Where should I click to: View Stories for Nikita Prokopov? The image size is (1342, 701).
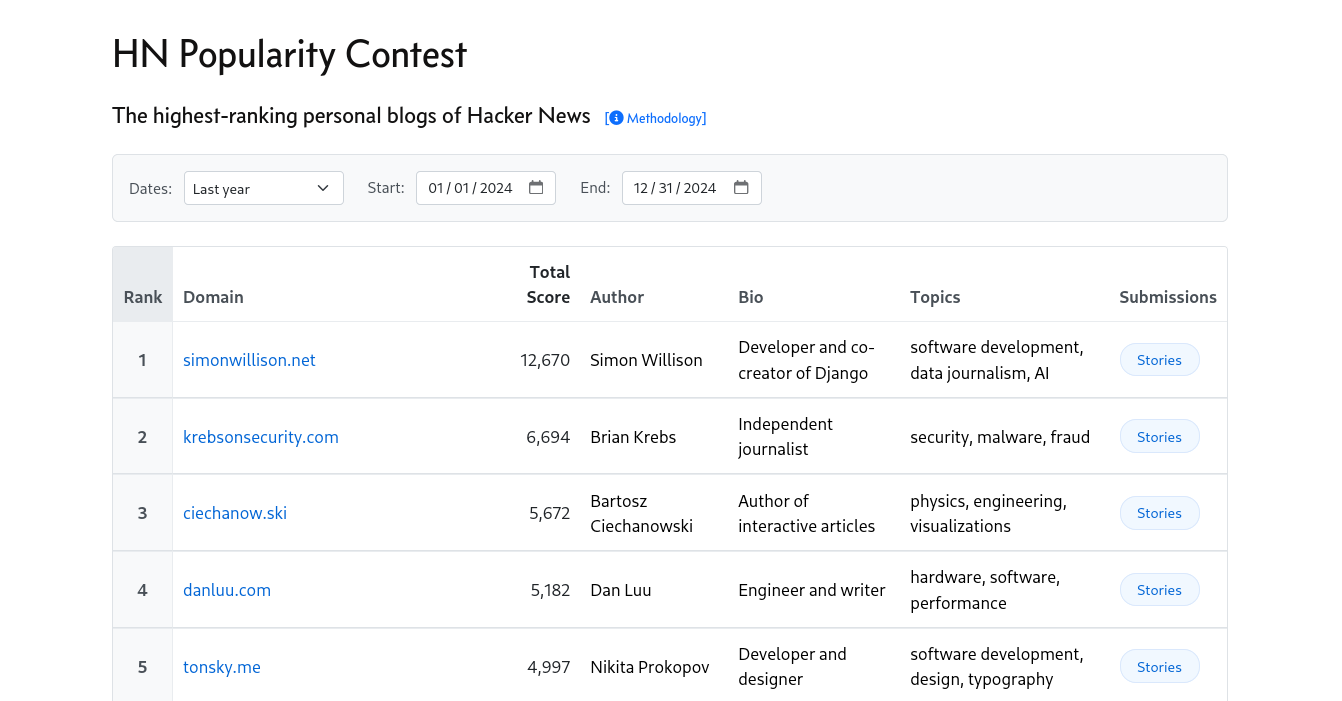[1159, 667]
